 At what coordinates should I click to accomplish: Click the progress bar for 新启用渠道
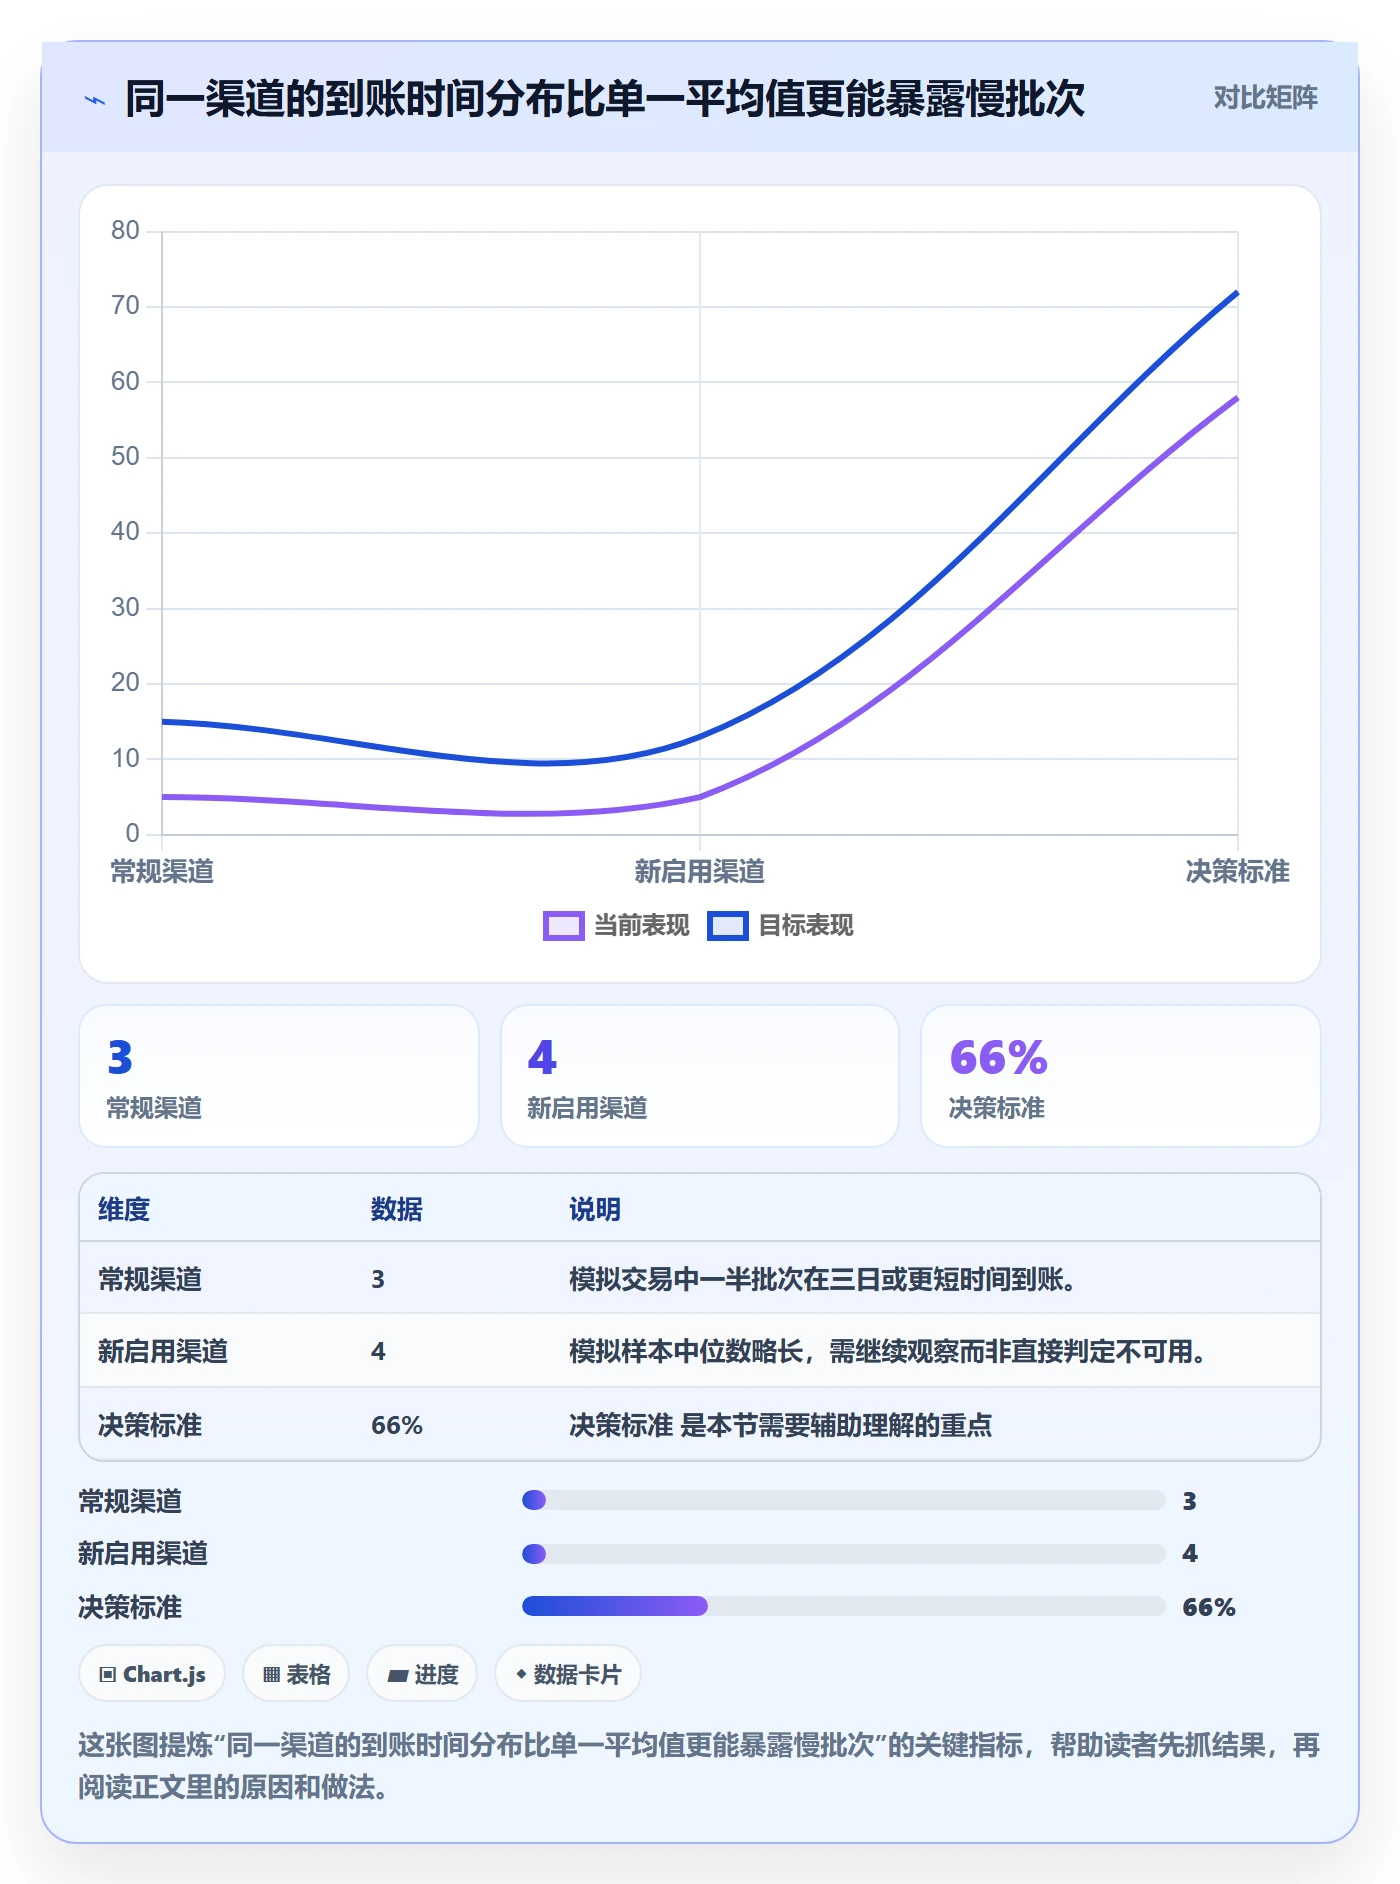pos(844,1554)
